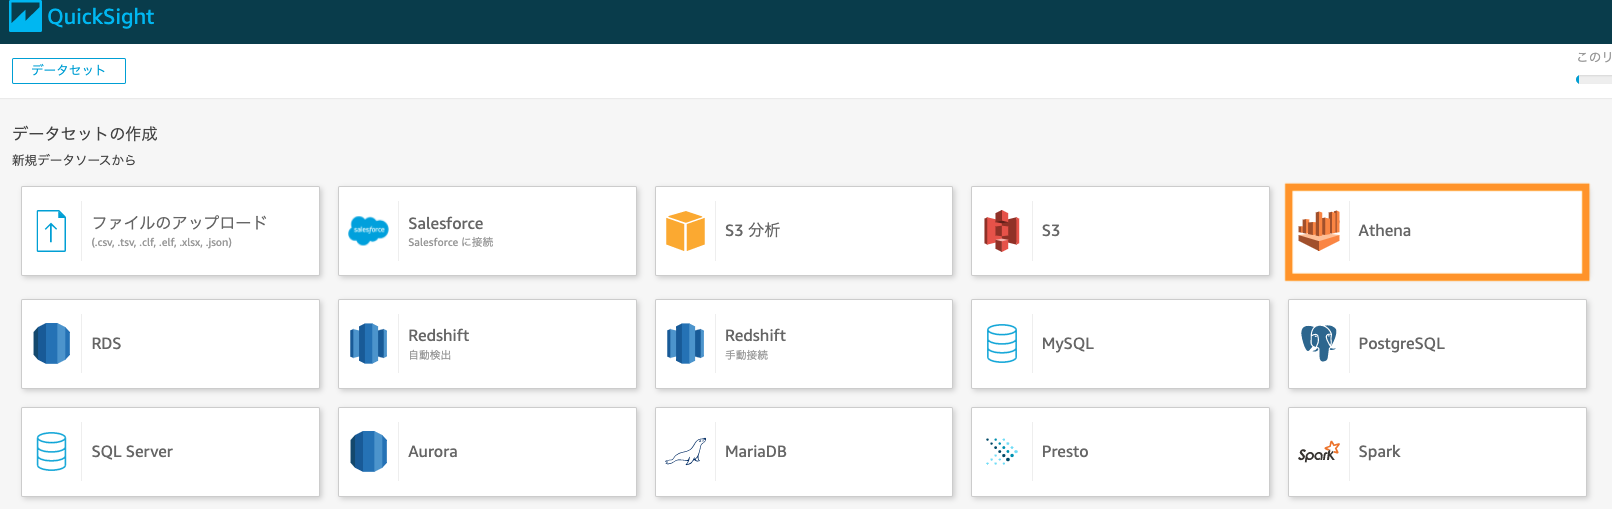Screen dimensions: 1612x509
Task: Click the SQL Server cylinder icon
Action: tap(51, 451)
